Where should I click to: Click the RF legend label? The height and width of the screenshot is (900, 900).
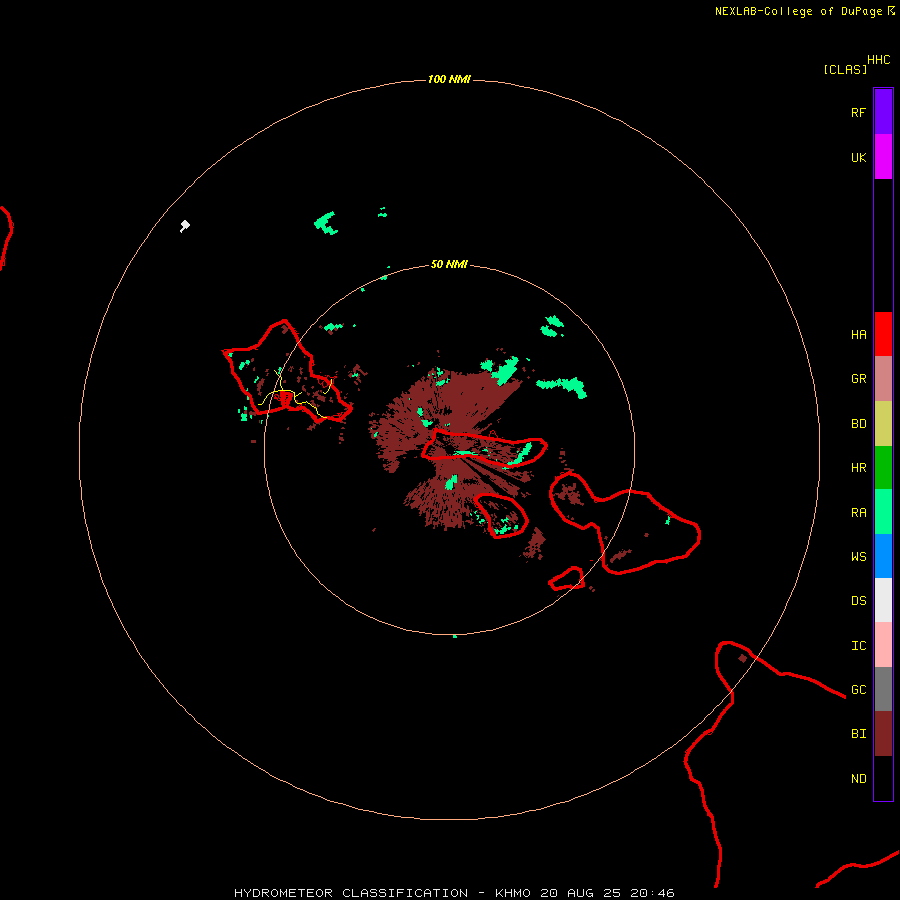[858, 112]
